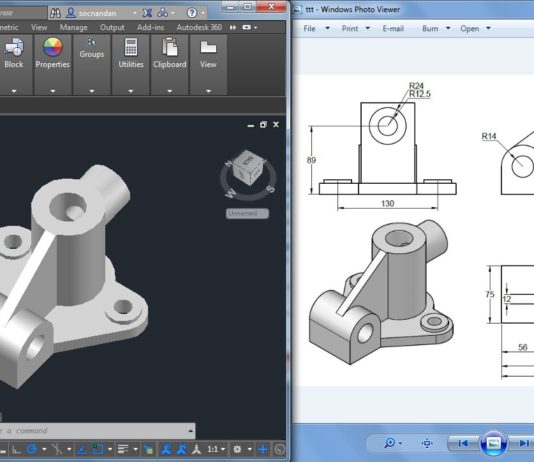Open the Unnamed coordinate system dropdown under ViewCube
The image size is (534, 462).
pos(247,213)
